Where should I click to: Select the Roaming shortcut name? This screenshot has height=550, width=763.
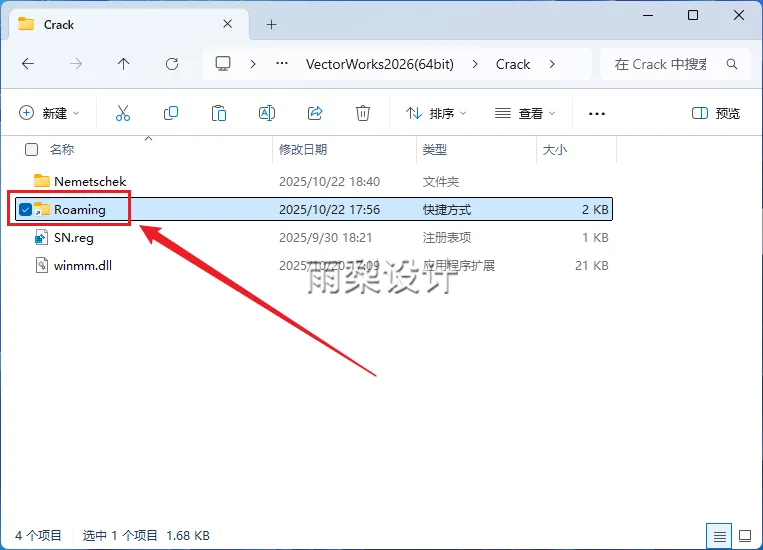80,210
